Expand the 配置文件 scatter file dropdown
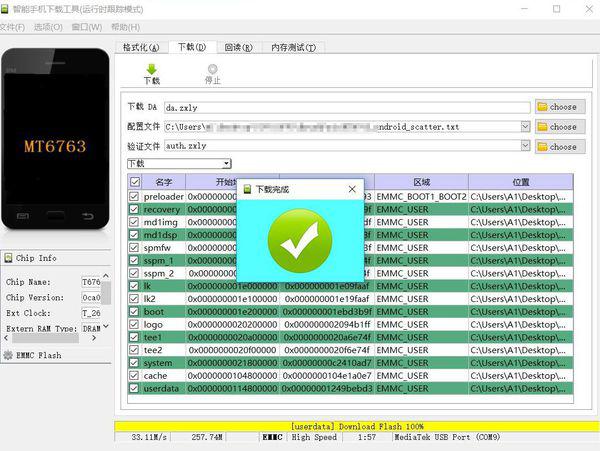This screenshot has width=600, height=451. (525, 127)
